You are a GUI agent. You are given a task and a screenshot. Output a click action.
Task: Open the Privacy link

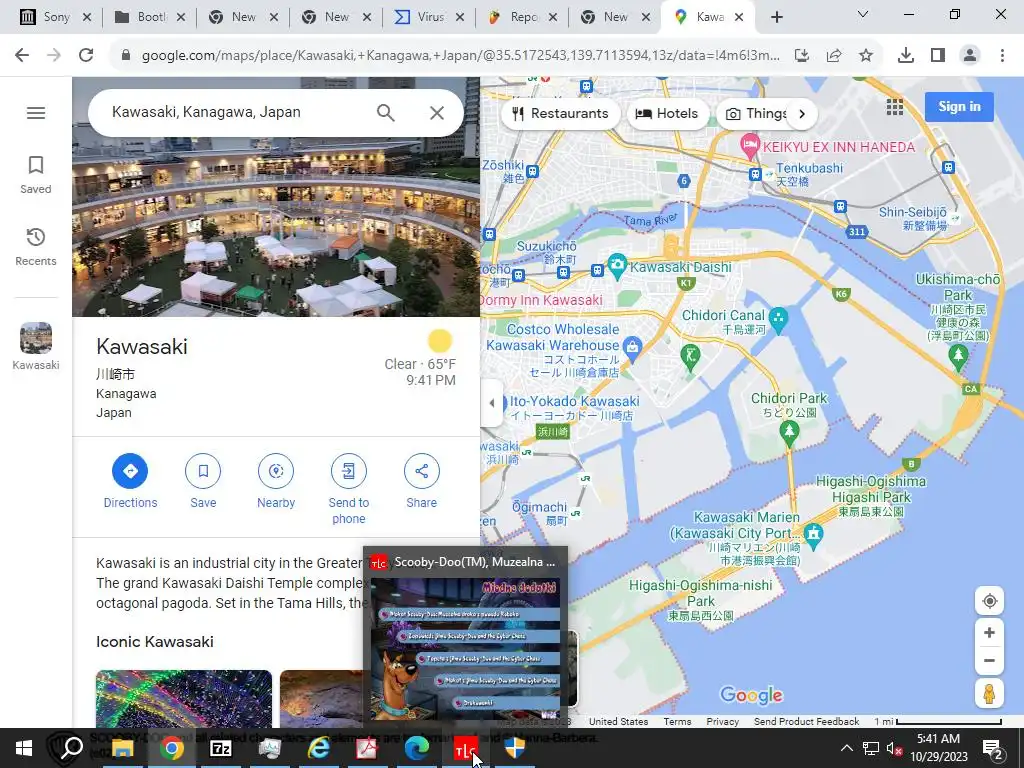pyautogui.click(x=722, y=722)
